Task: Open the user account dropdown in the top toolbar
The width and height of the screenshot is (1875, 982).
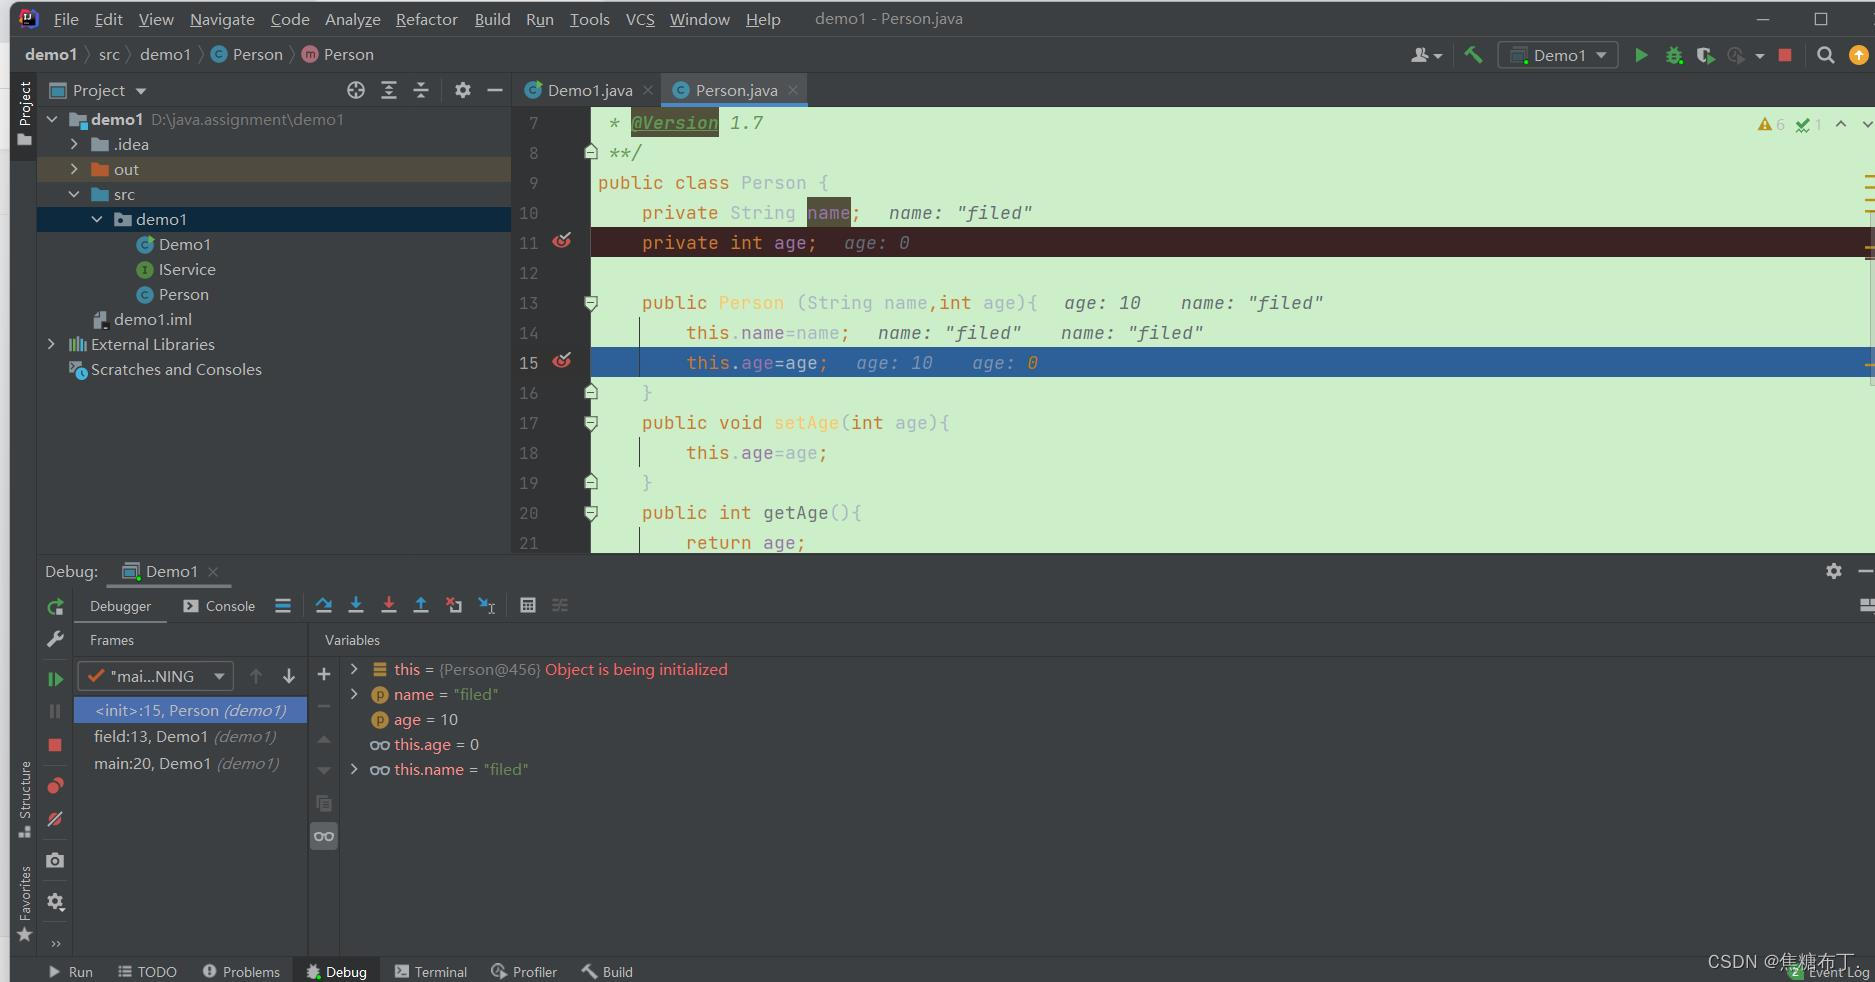Action: [1426, 55]
